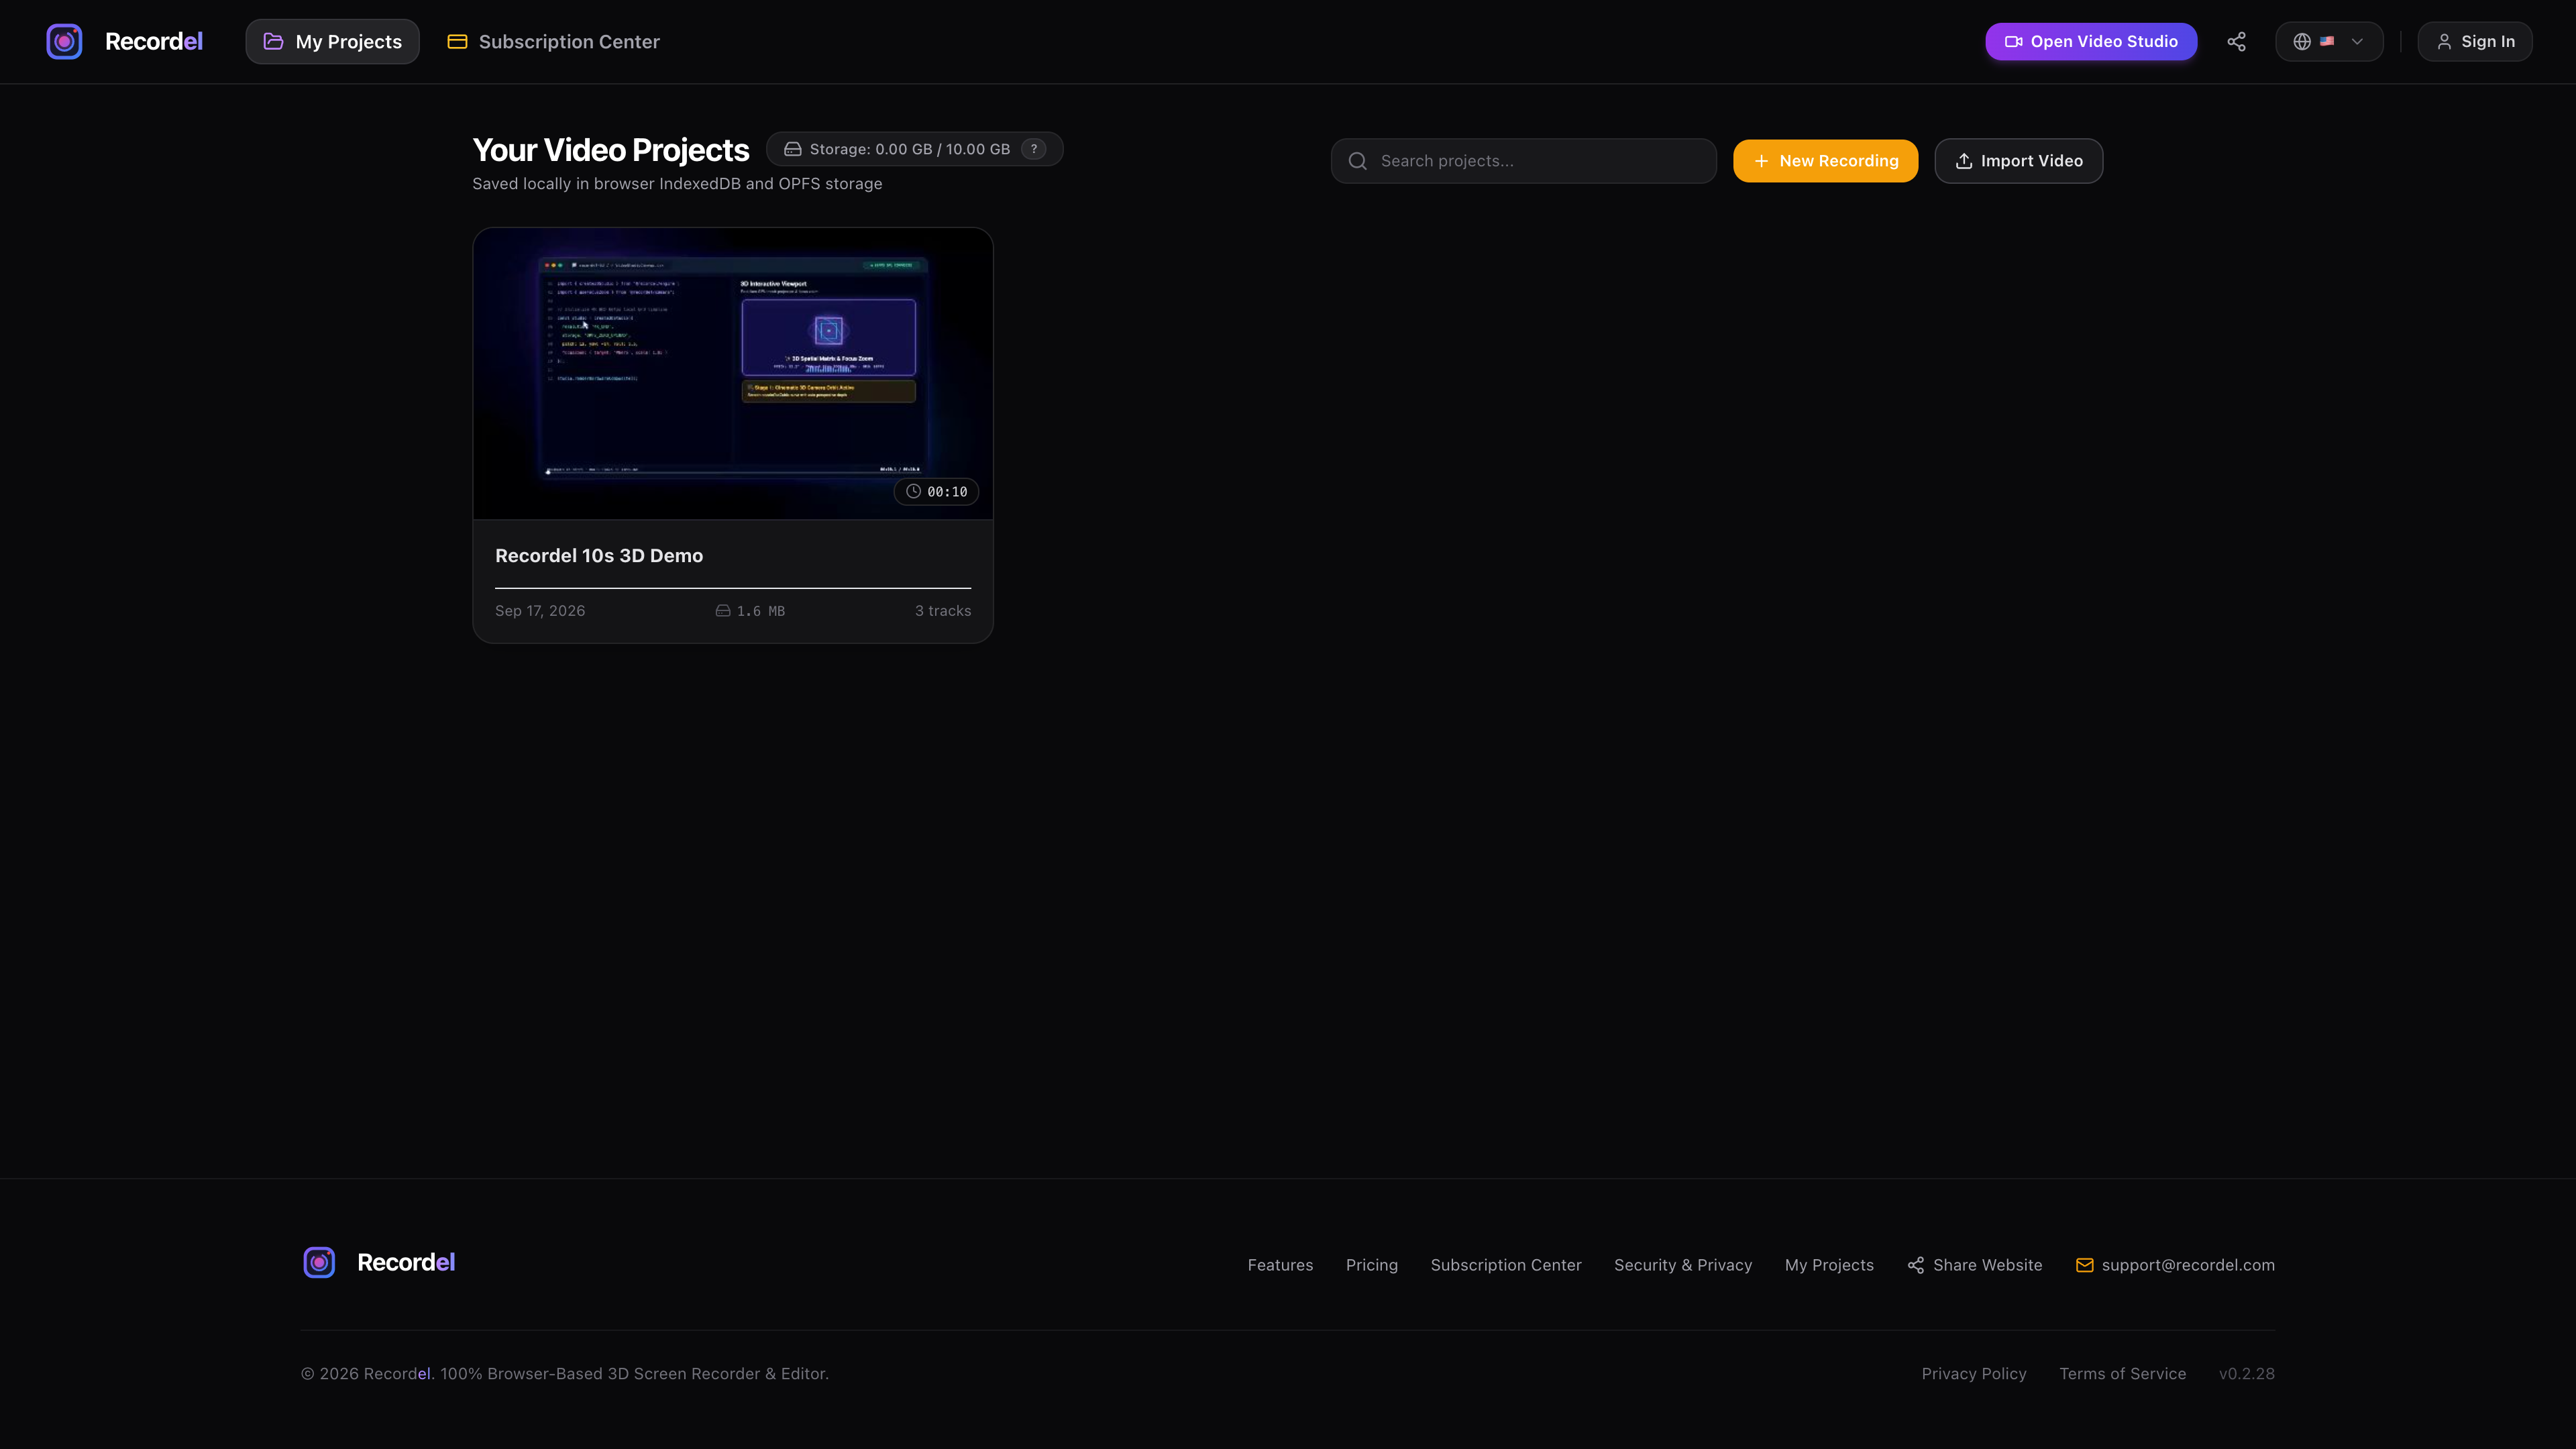This screenshot has width=2576, height=1449.
Task: Click the Sep 17, 2026 date
Action: click(540, 610)
